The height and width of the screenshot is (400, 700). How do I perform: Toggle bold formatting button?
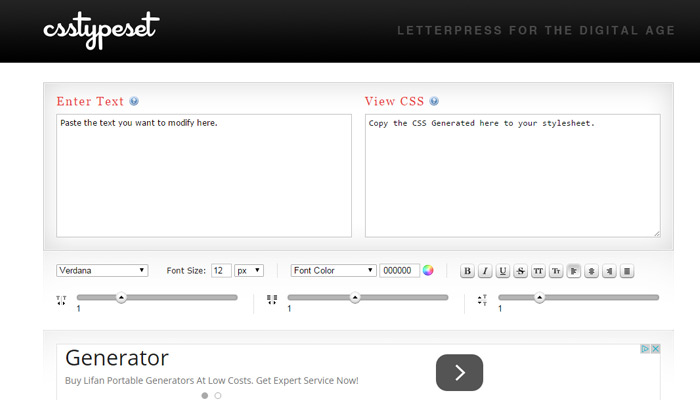pos(467,271)
